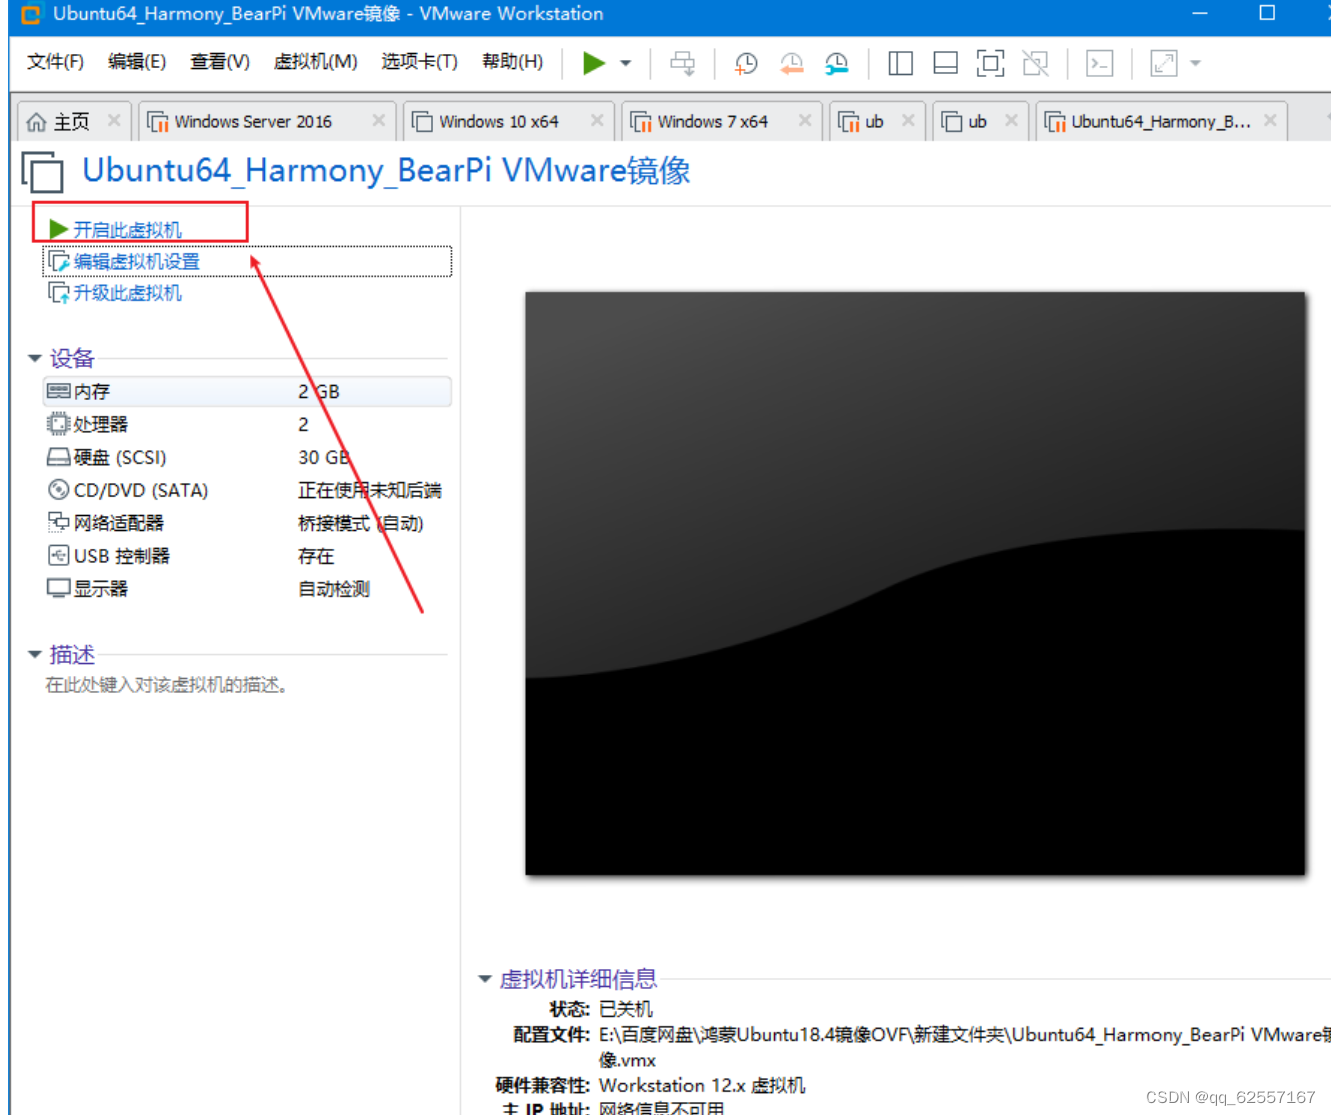The height and width of the screenshot is (1115, 1331).
Task: Select the 内存 device row
Action: [247, 391]
